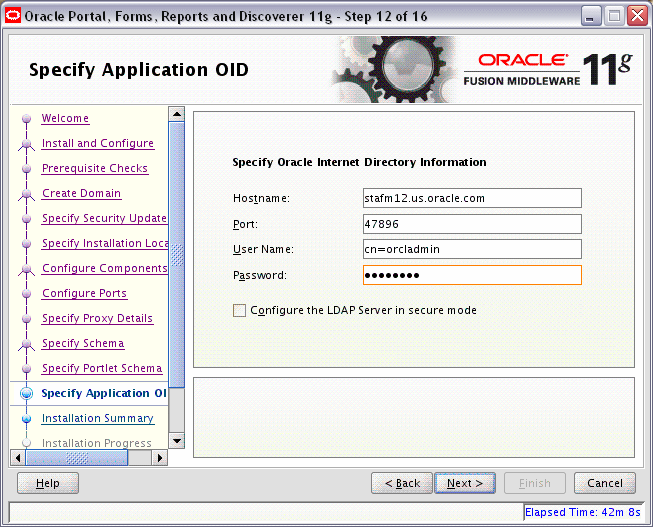
Task: Go to Installation Summary step
Action: tap(98, 418)
